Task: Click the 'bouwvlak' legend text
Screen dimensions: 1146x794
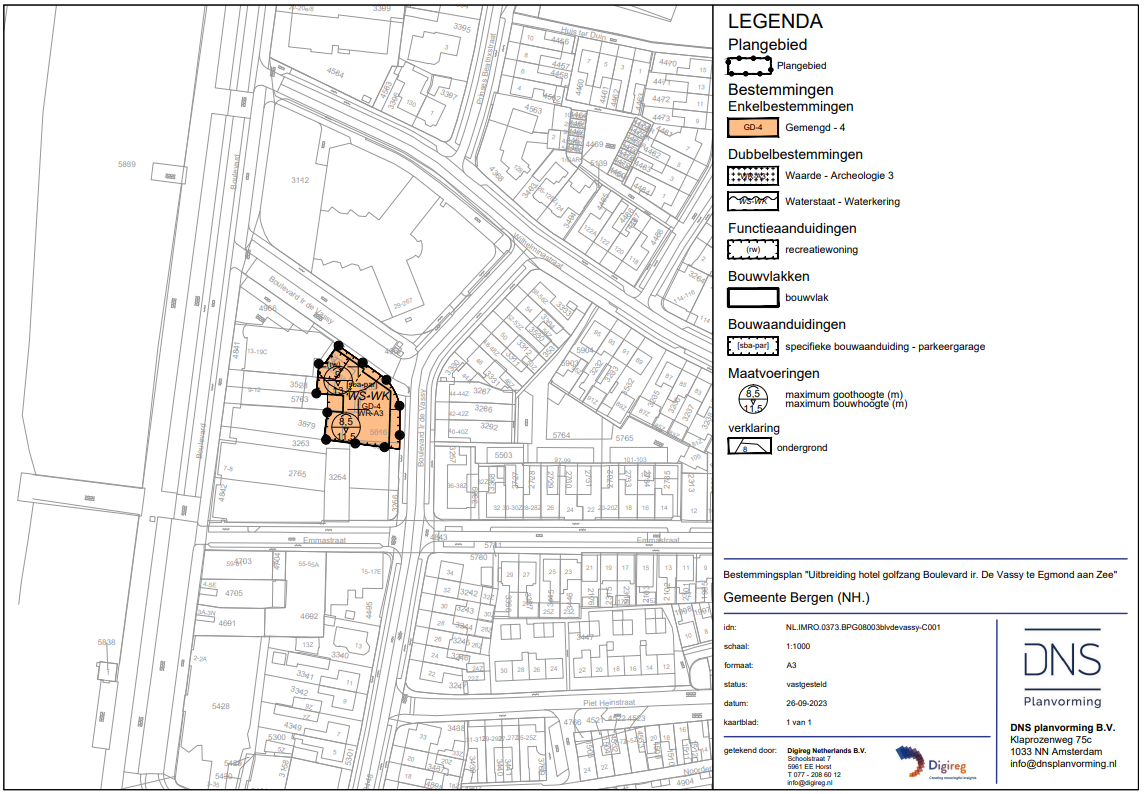Action: click(x=807, y=298)
